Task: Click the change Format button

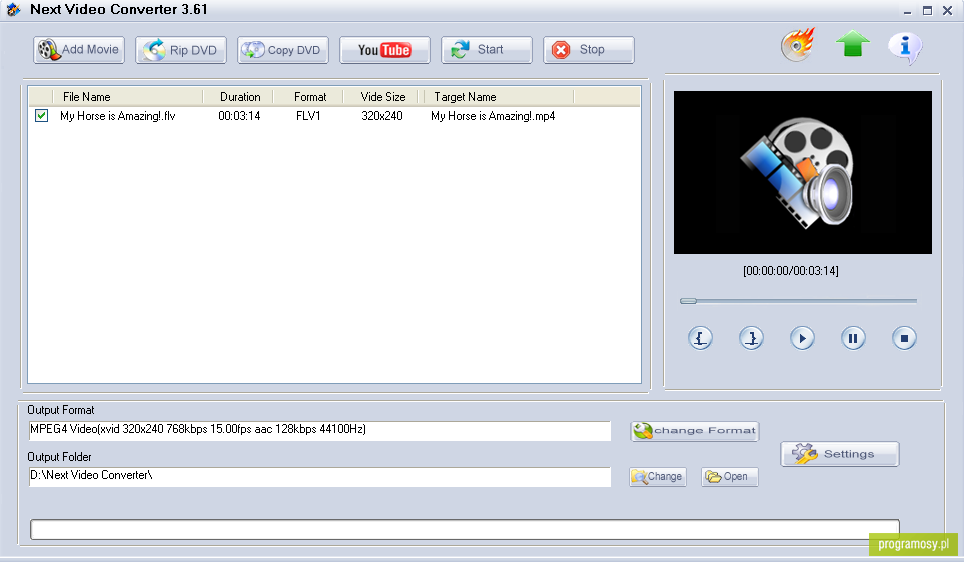Action: 695,431
